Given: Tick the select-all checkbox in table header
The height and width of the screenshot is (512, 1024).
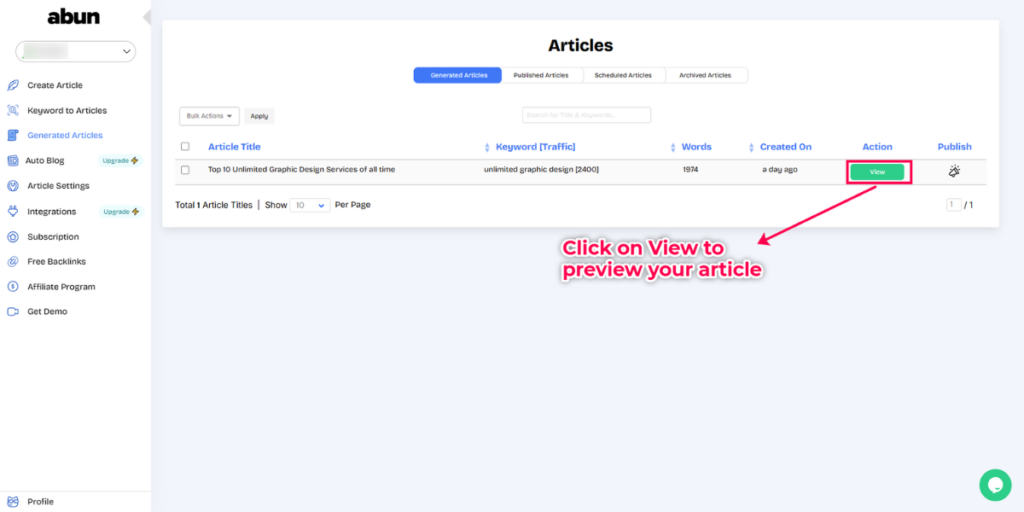Looking at the screenshot, I should 185,146.
